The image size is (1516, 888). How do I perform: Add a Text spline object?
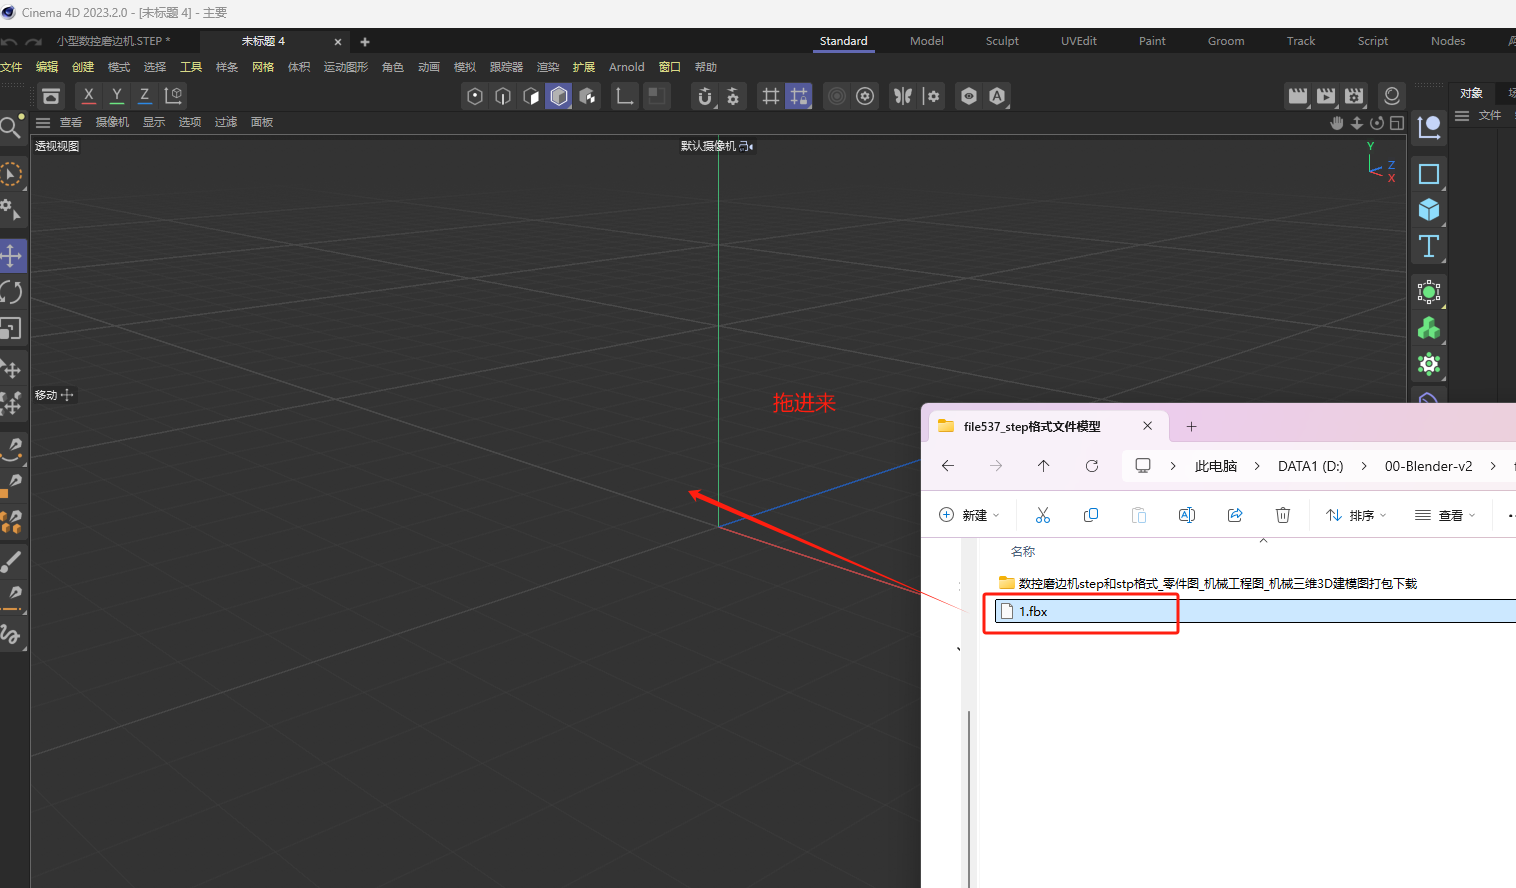(x=1429, y=246)
